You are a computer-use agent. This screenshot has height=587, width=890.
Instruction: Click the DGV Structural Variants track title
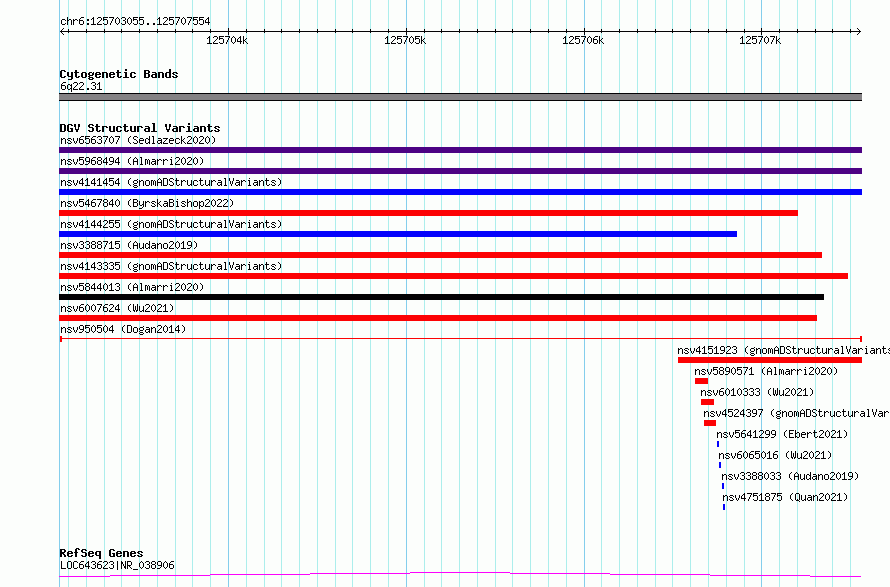pyautogui.click(x=140, y=128)
